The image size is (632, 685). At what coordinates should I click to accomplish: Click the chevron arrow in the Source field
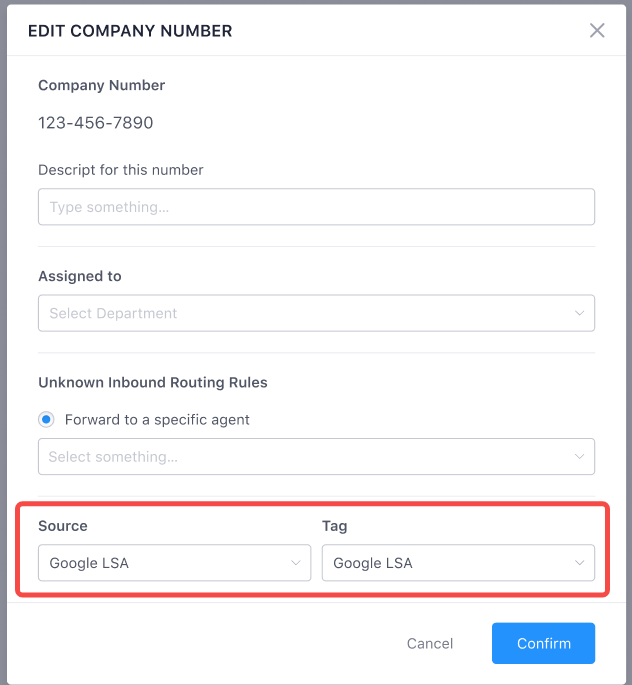(x=296, y=563)
